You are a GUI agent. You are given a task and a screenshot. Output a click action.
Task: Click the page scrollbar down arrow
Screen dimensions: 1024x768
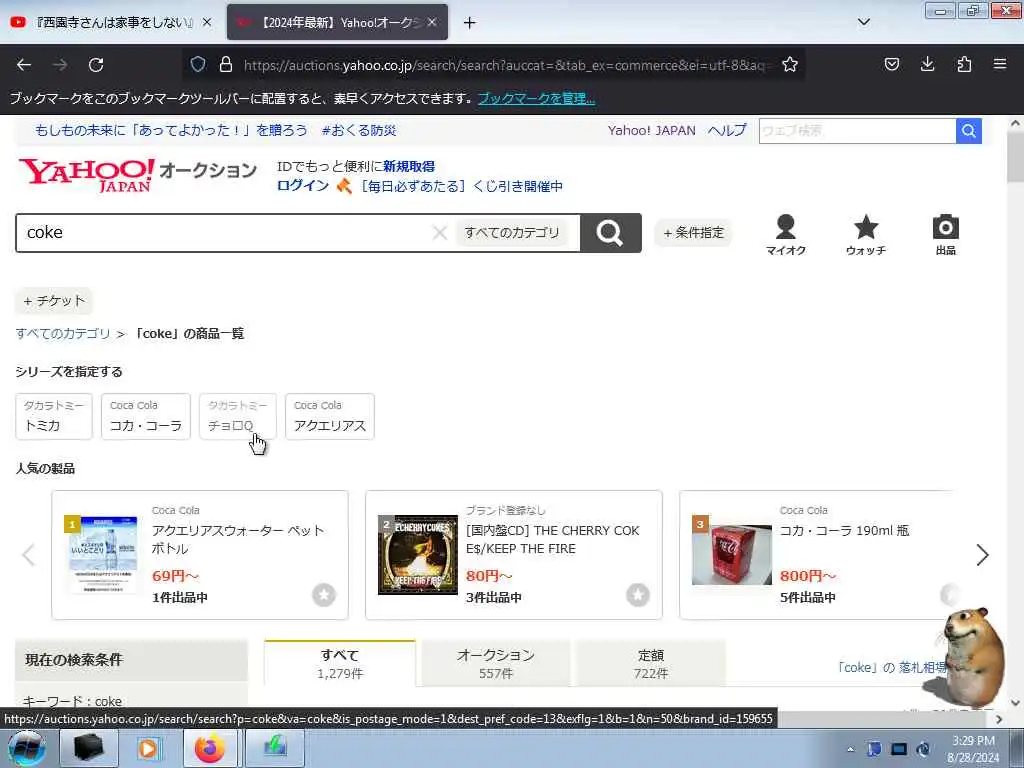point(1015,703)
